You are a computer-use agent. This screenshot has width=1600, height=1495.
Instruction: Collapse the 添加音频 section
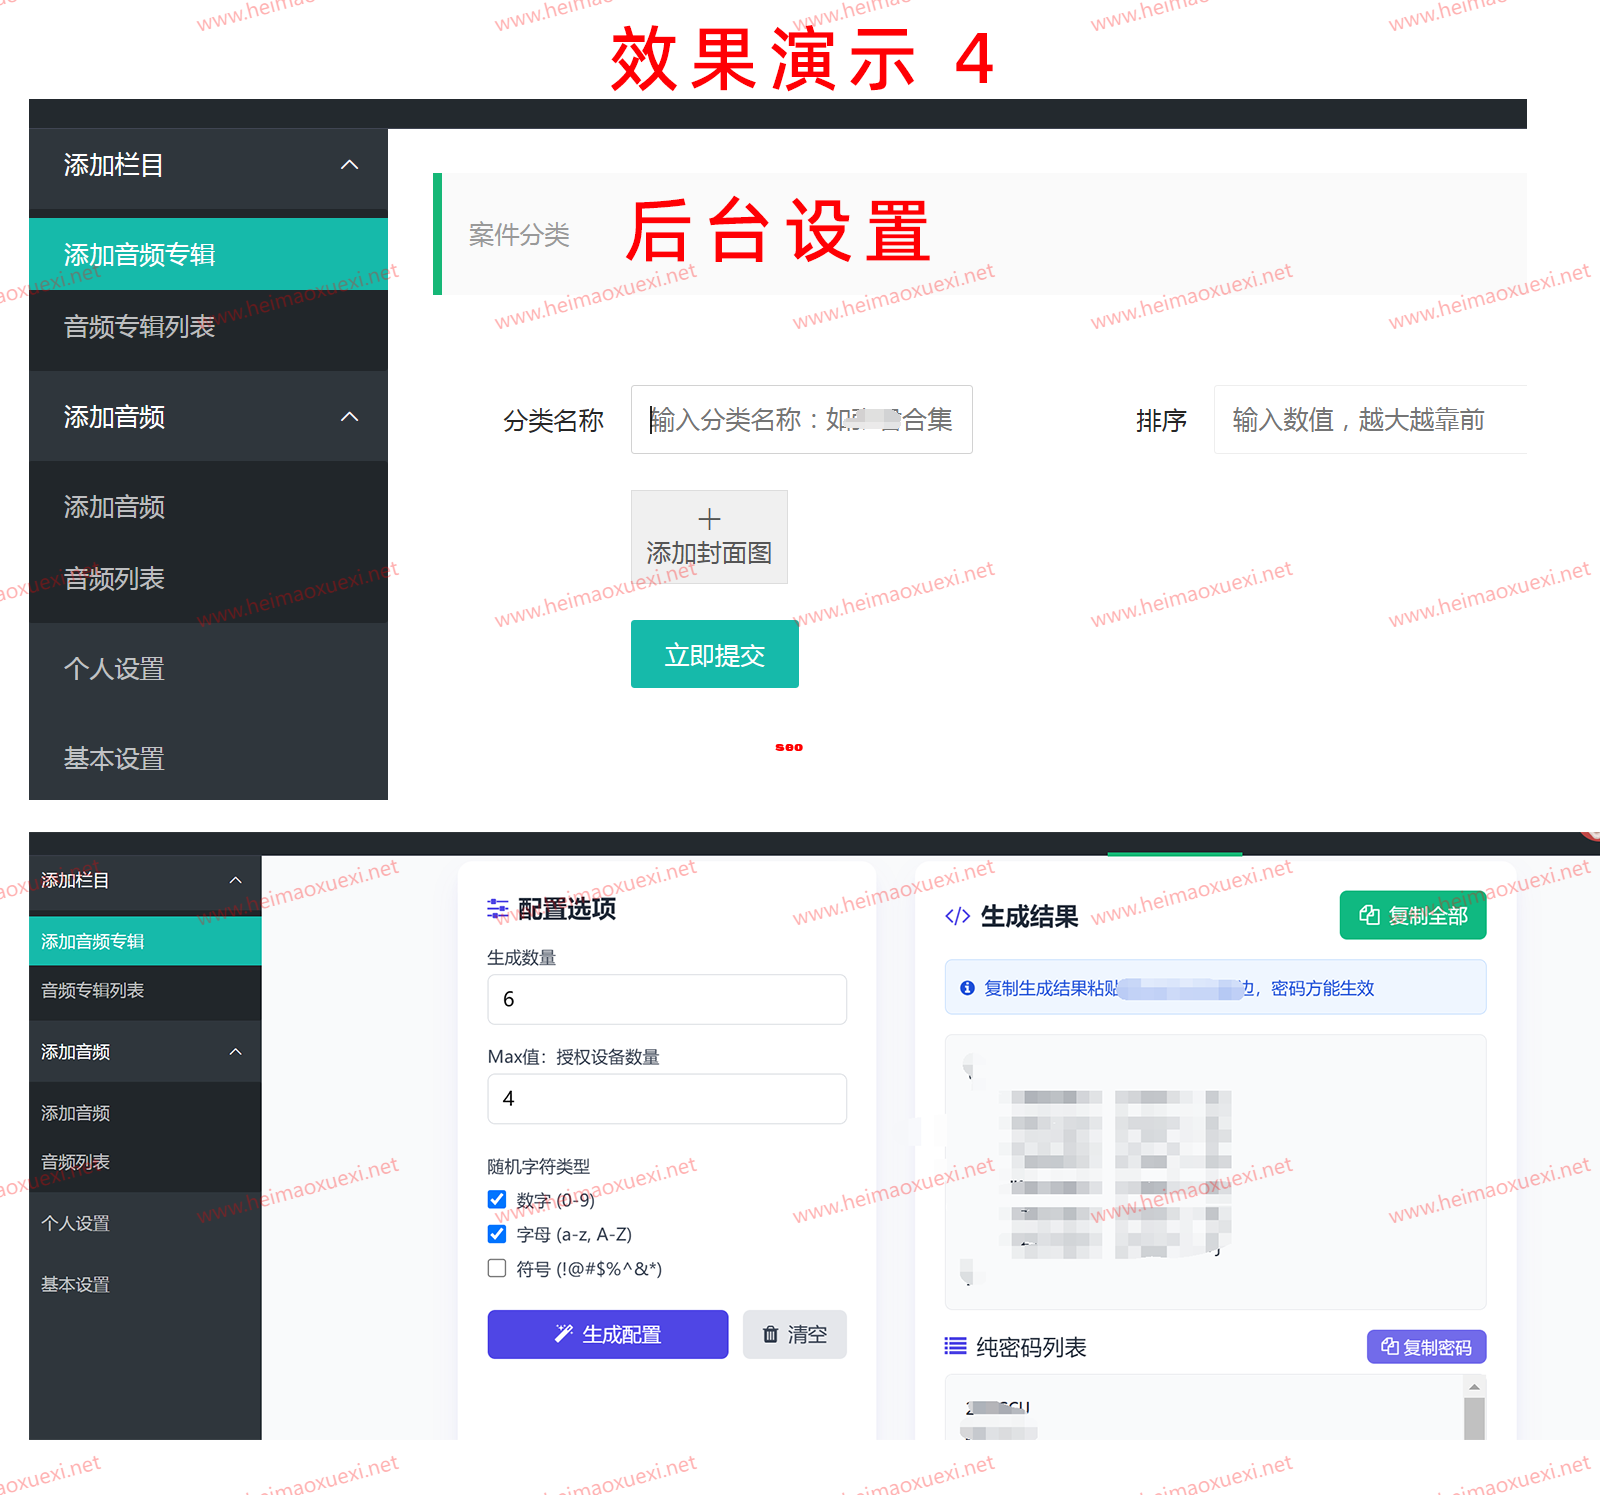349,417
